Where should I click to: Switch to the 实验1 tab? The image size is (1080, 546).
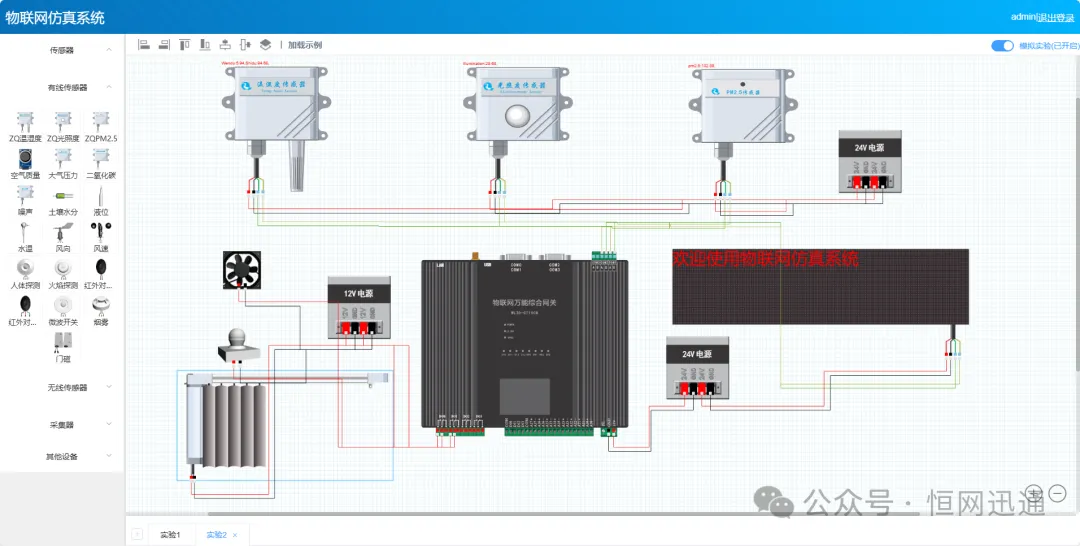[x=170, y=535]
